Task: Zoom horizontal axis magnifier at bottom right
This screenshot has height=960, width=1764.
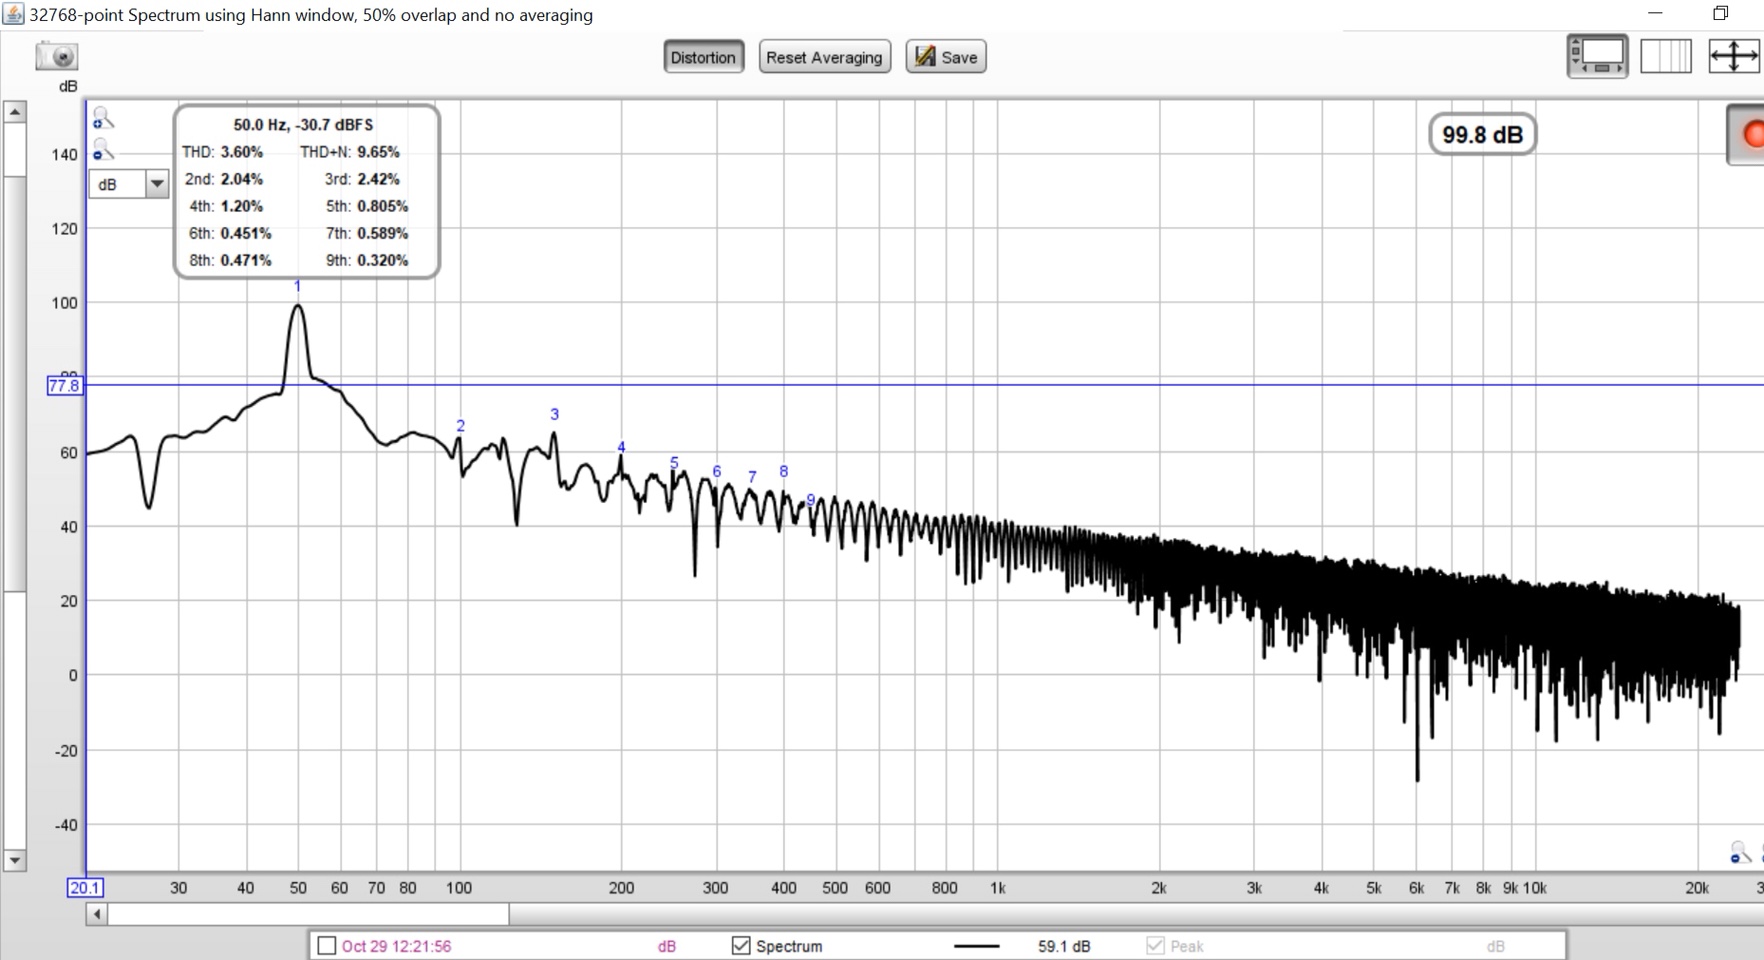Action: (x=1741, y=852)
